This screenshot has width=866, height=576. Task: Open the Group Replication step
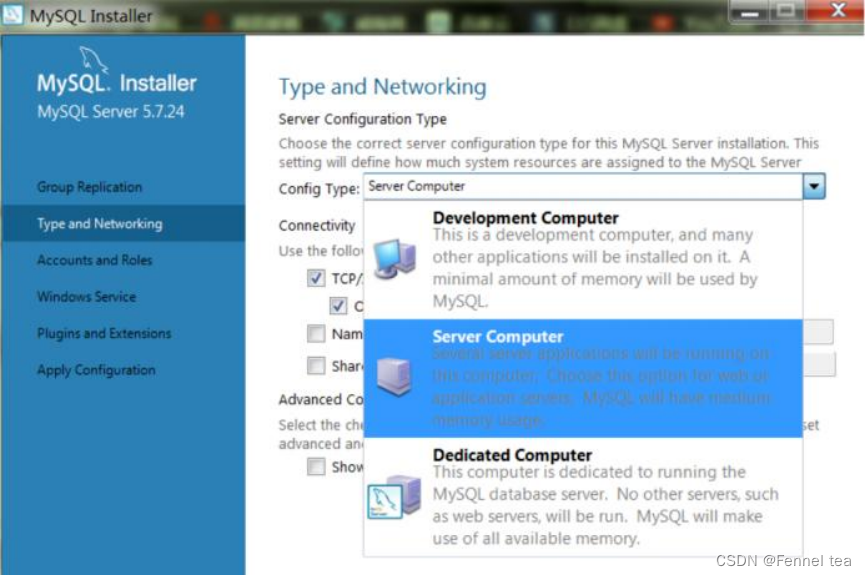pyautogui.click(x=89, y=187)
